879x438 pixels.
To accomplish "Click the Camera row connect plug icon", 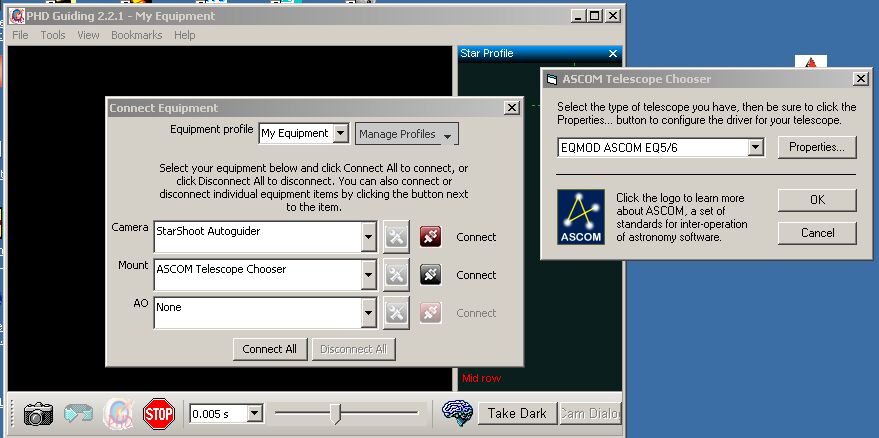I will click(x=430, y=237).
